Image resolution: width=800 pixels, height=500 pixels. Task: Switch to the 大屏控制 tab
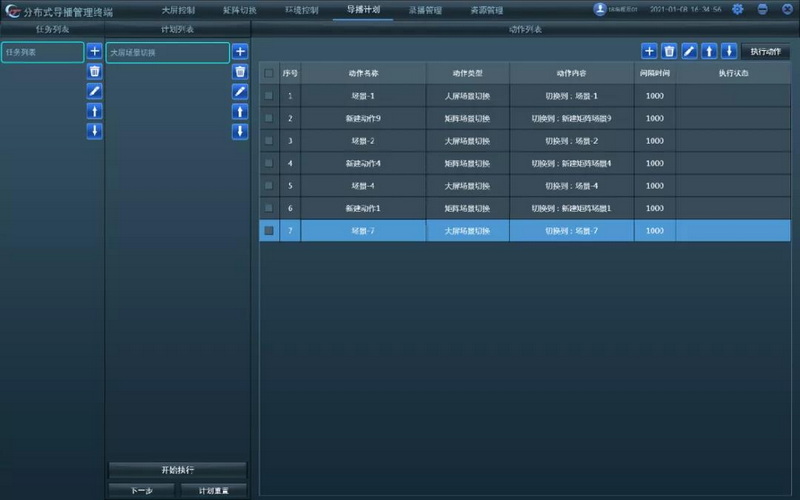click(x=178, y=9)
